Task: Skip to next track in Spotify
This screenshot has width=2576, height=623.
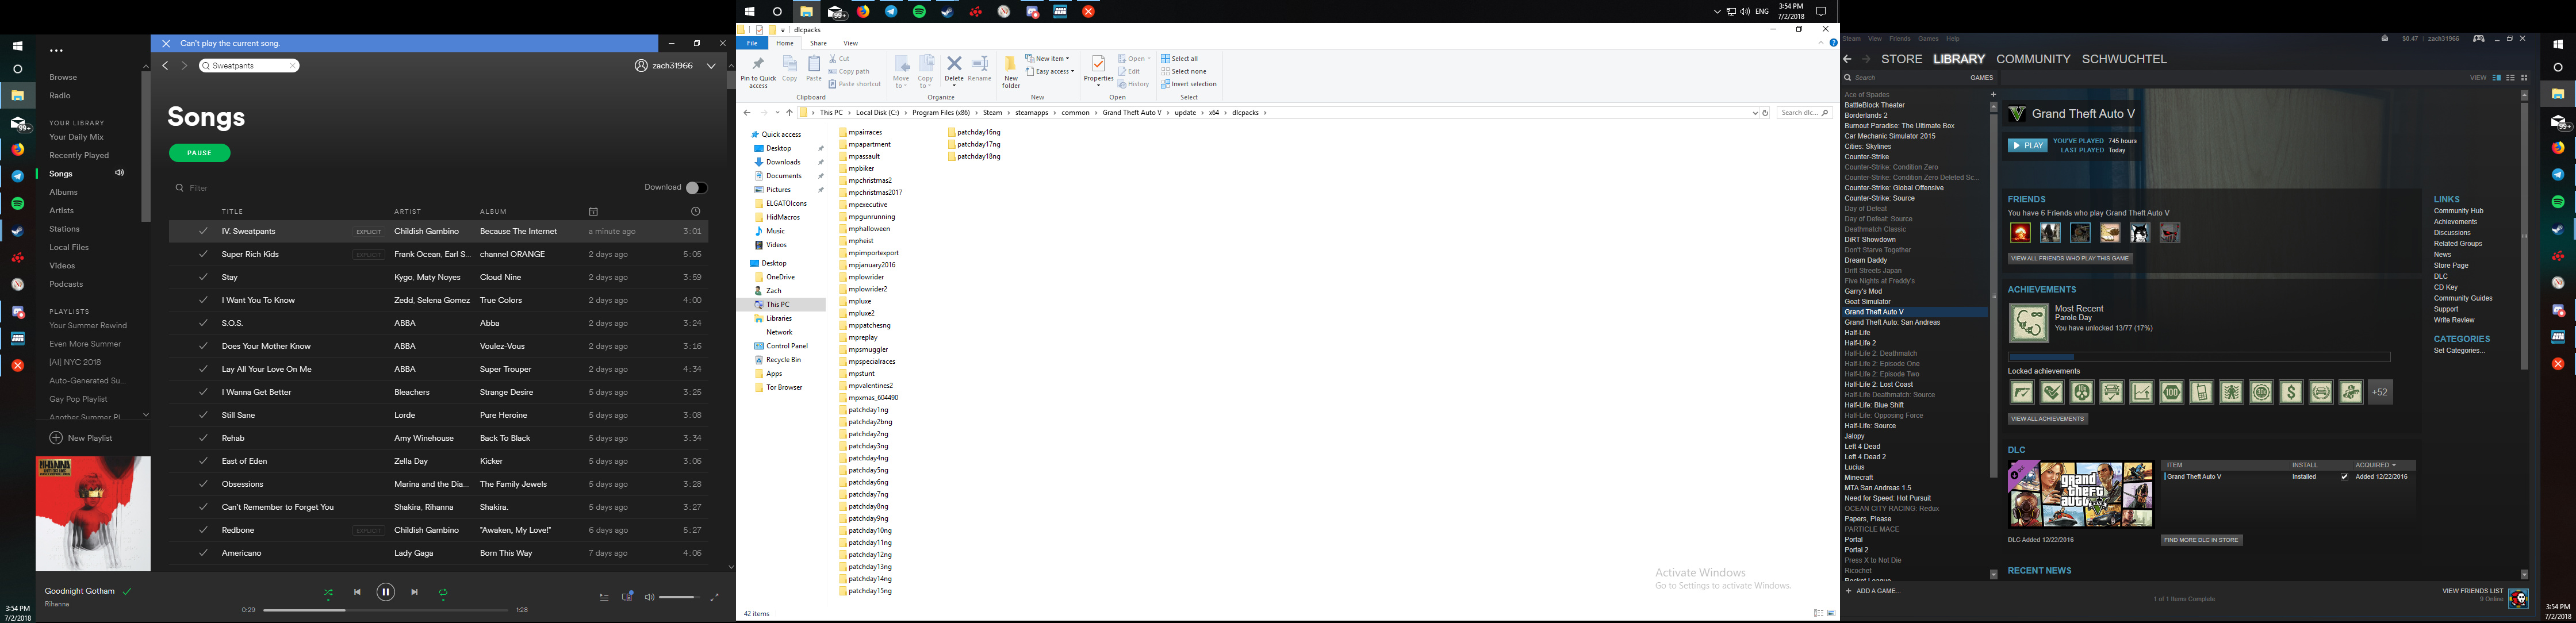Action: click(414, 592)
